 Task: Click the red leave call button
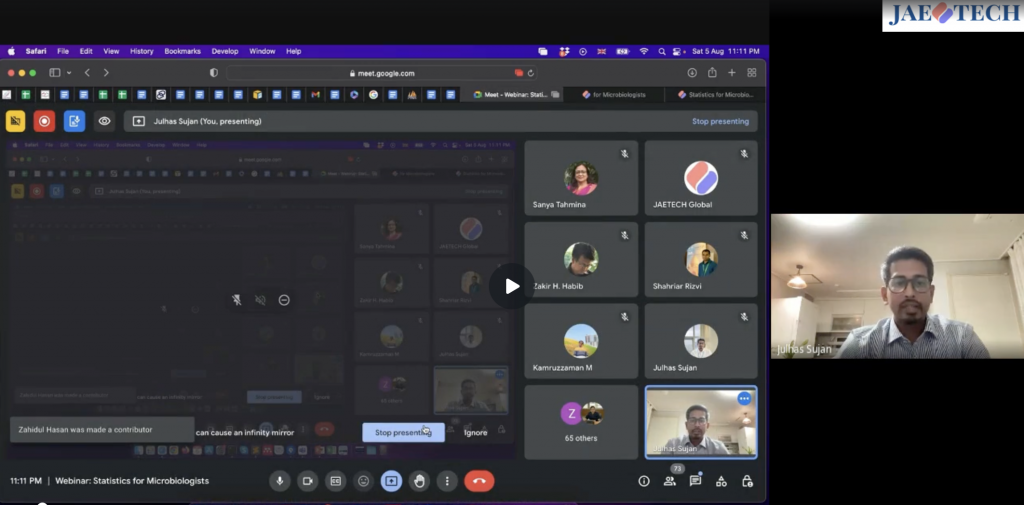tap(479, 481)
